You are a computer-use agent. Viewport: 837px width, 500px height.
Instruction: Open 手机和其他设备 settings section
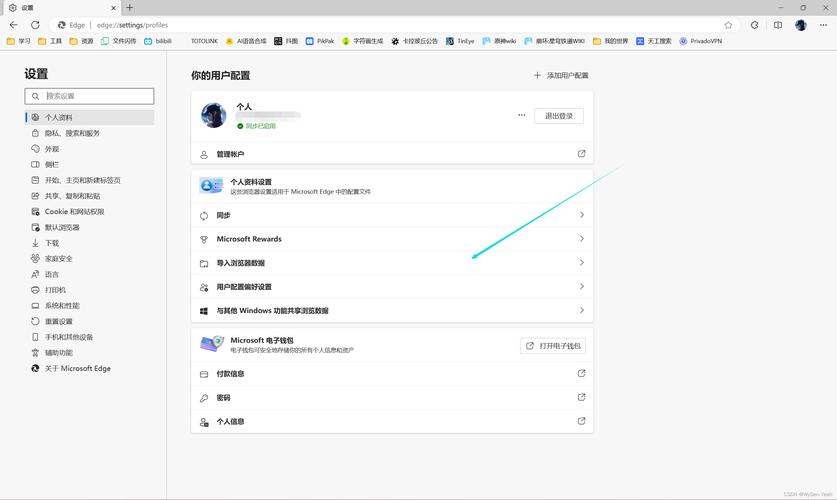pos(90,337)
